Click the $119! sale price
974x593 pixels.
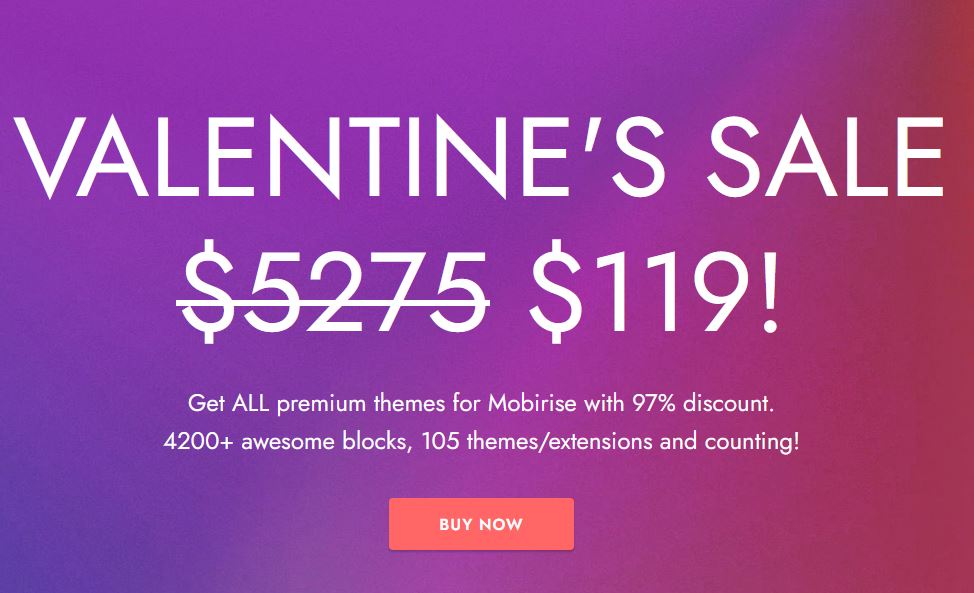click(652, 288)
